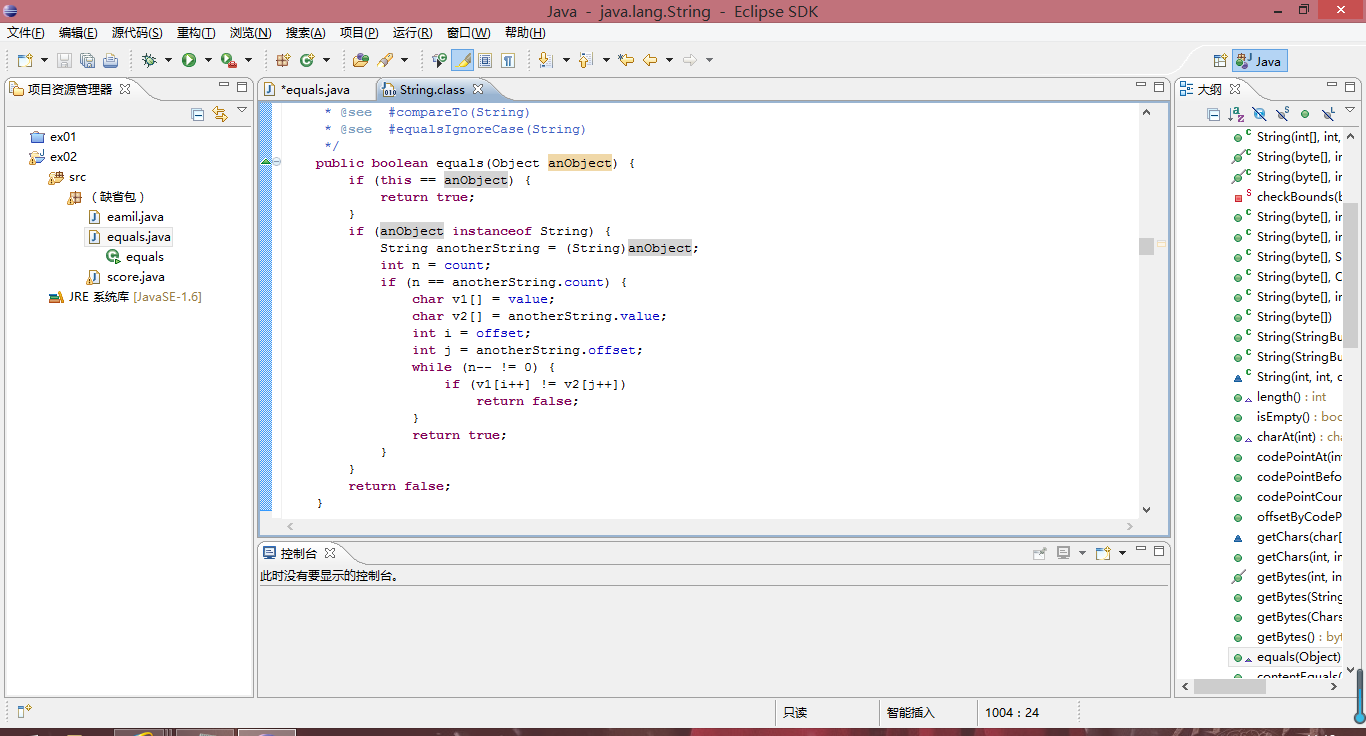Open the 重构(T) menu
The width and height of the screenshot is (1366, 736).
196,33
